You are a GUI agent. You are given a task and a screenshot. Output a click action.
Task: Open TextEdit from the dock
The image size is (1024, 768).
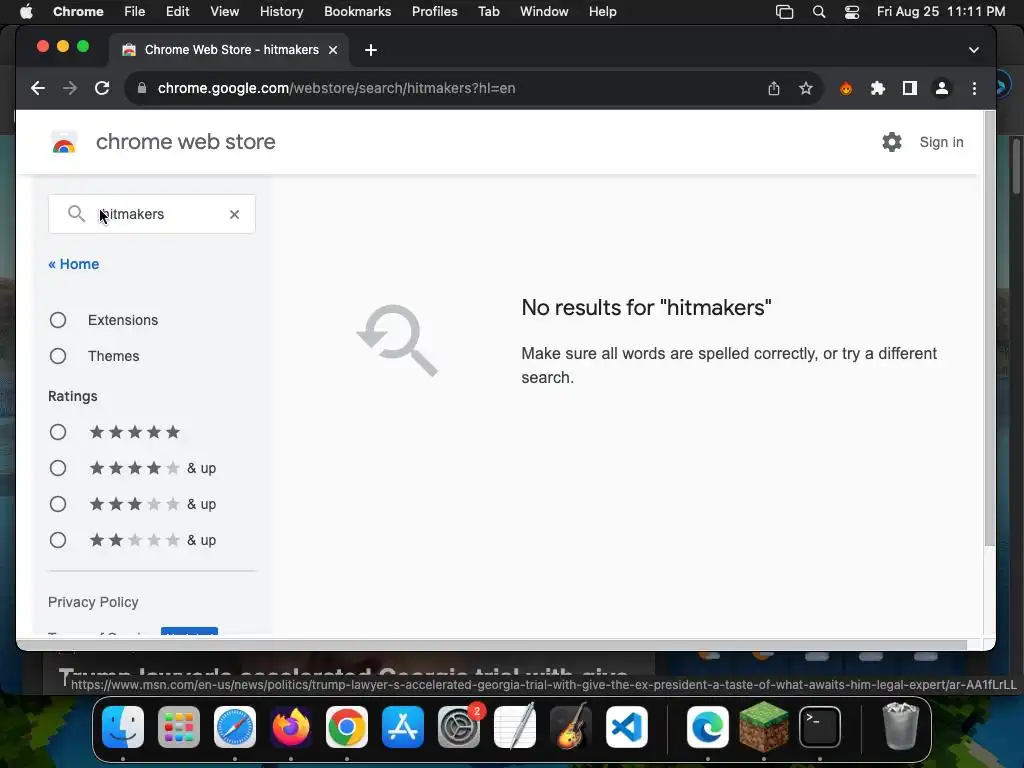(515, 727)
